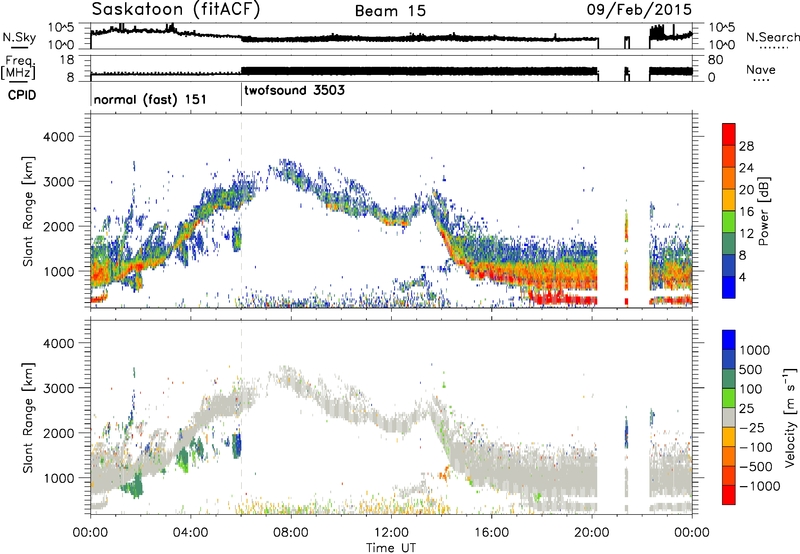Click the '20:00' time axis label
This screenshot has width=800, height=554.
[x=591, y=533]
